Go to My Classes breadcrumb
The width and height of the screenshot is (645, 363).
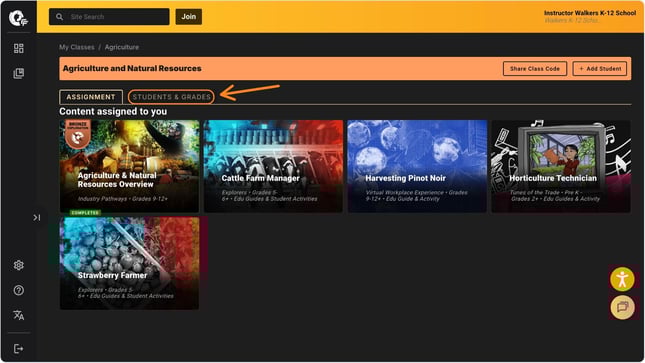click(77, 47)
